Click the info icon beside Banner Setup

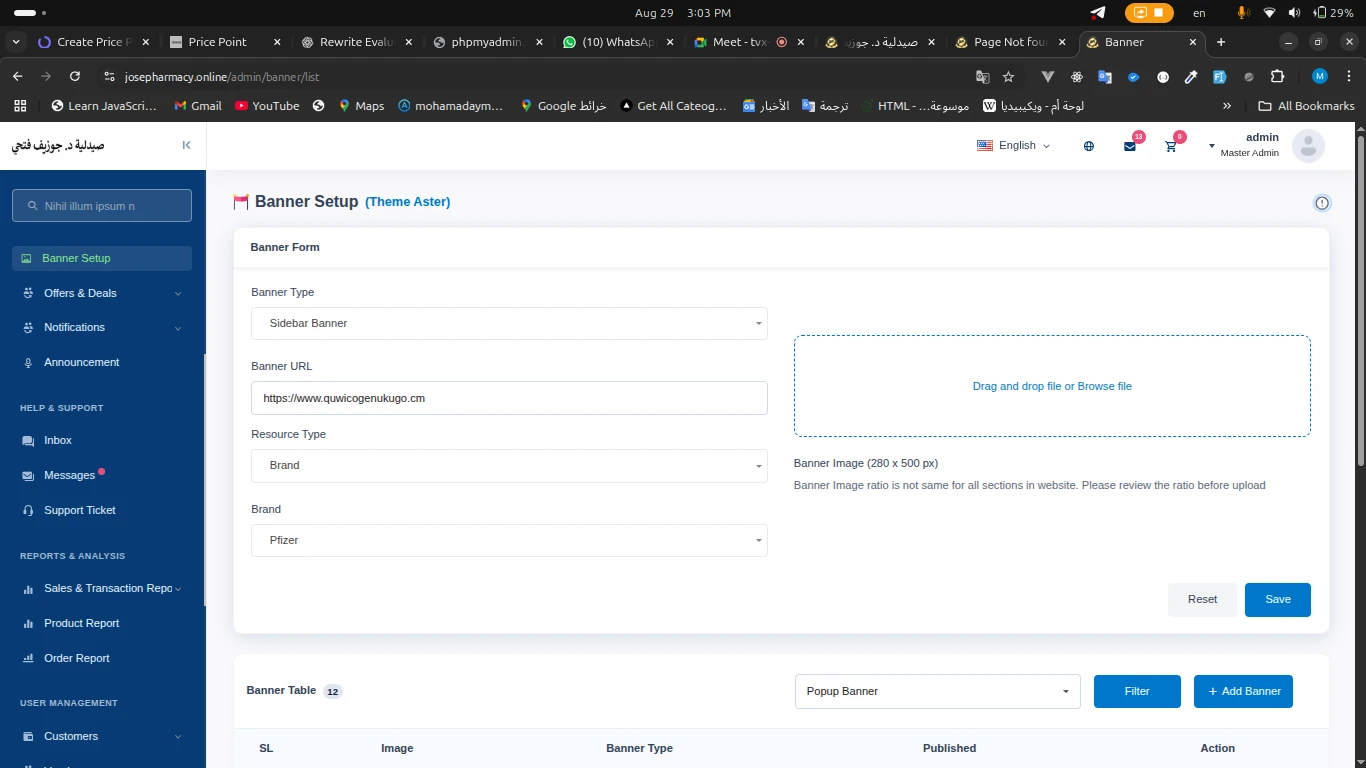coord(1322,203)
